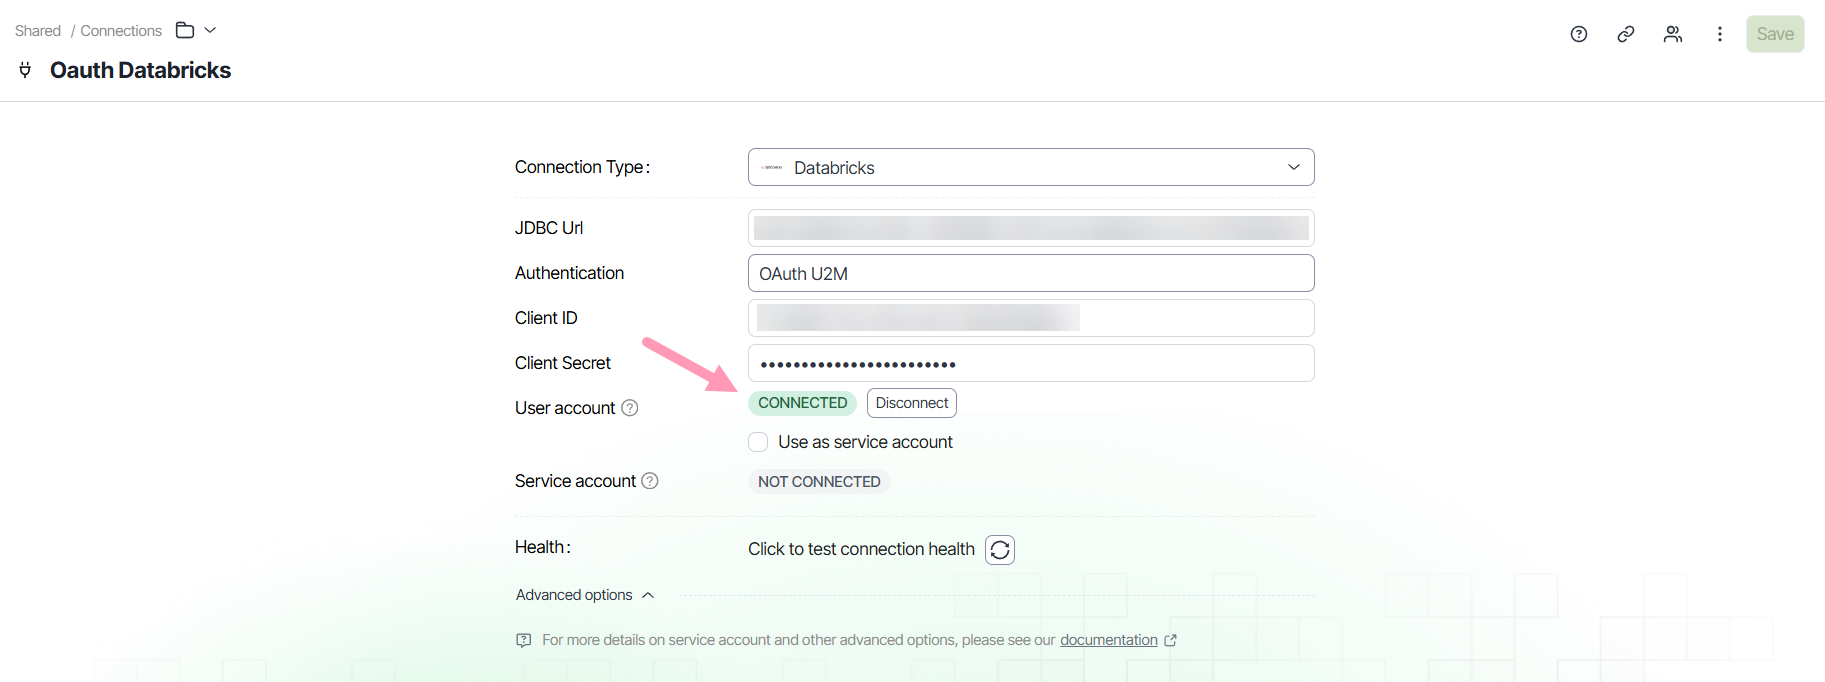Click the folder icon in breadcrumb

point(185,30)
